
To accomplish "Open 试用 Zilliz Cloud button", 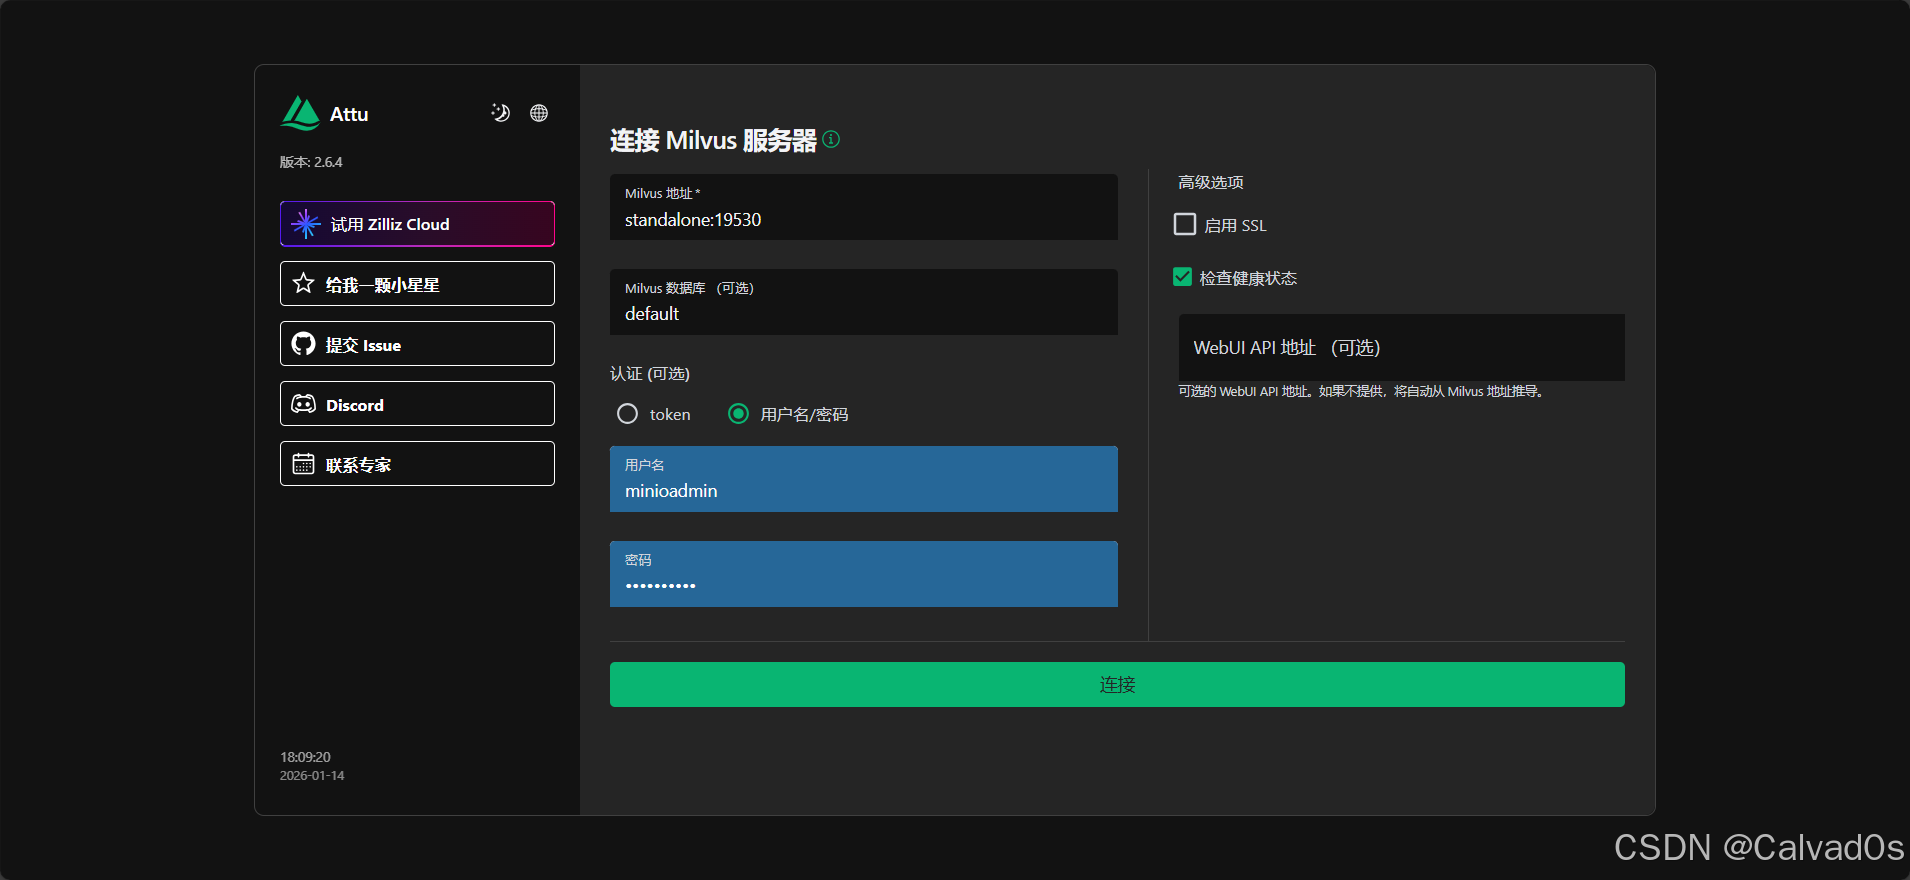I will pos(417,224).
